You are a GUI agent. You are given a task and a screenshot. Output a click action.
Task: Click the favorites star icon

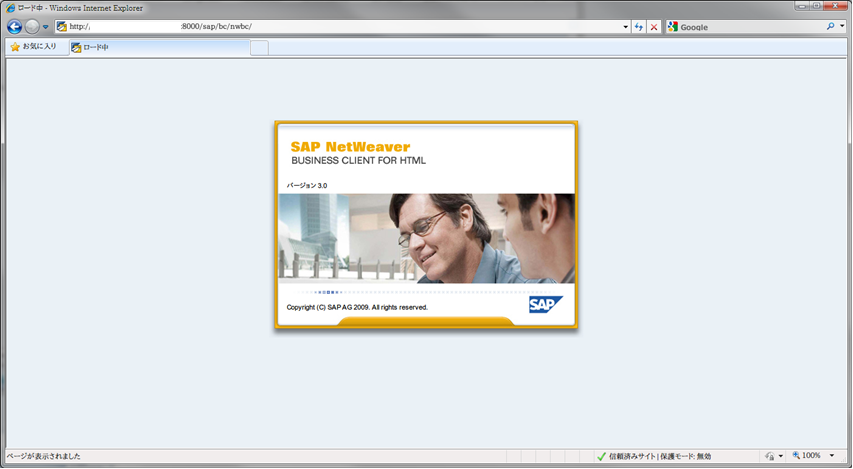pos(15,47)
